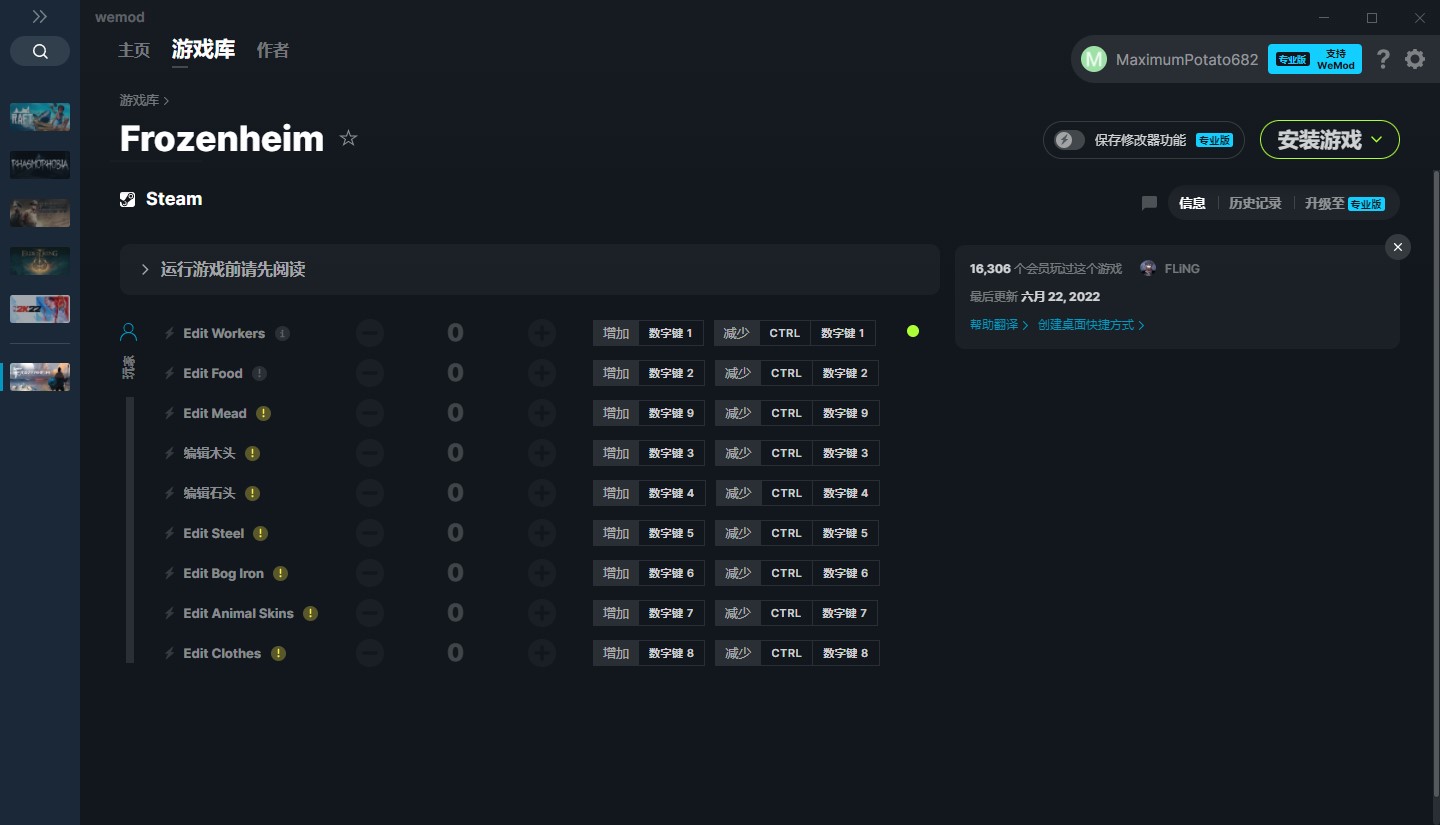The height and width of the screenshot is (825, 1440).
Task: Click the warning icon beside Edit Clothes
Action: [279, 653]
